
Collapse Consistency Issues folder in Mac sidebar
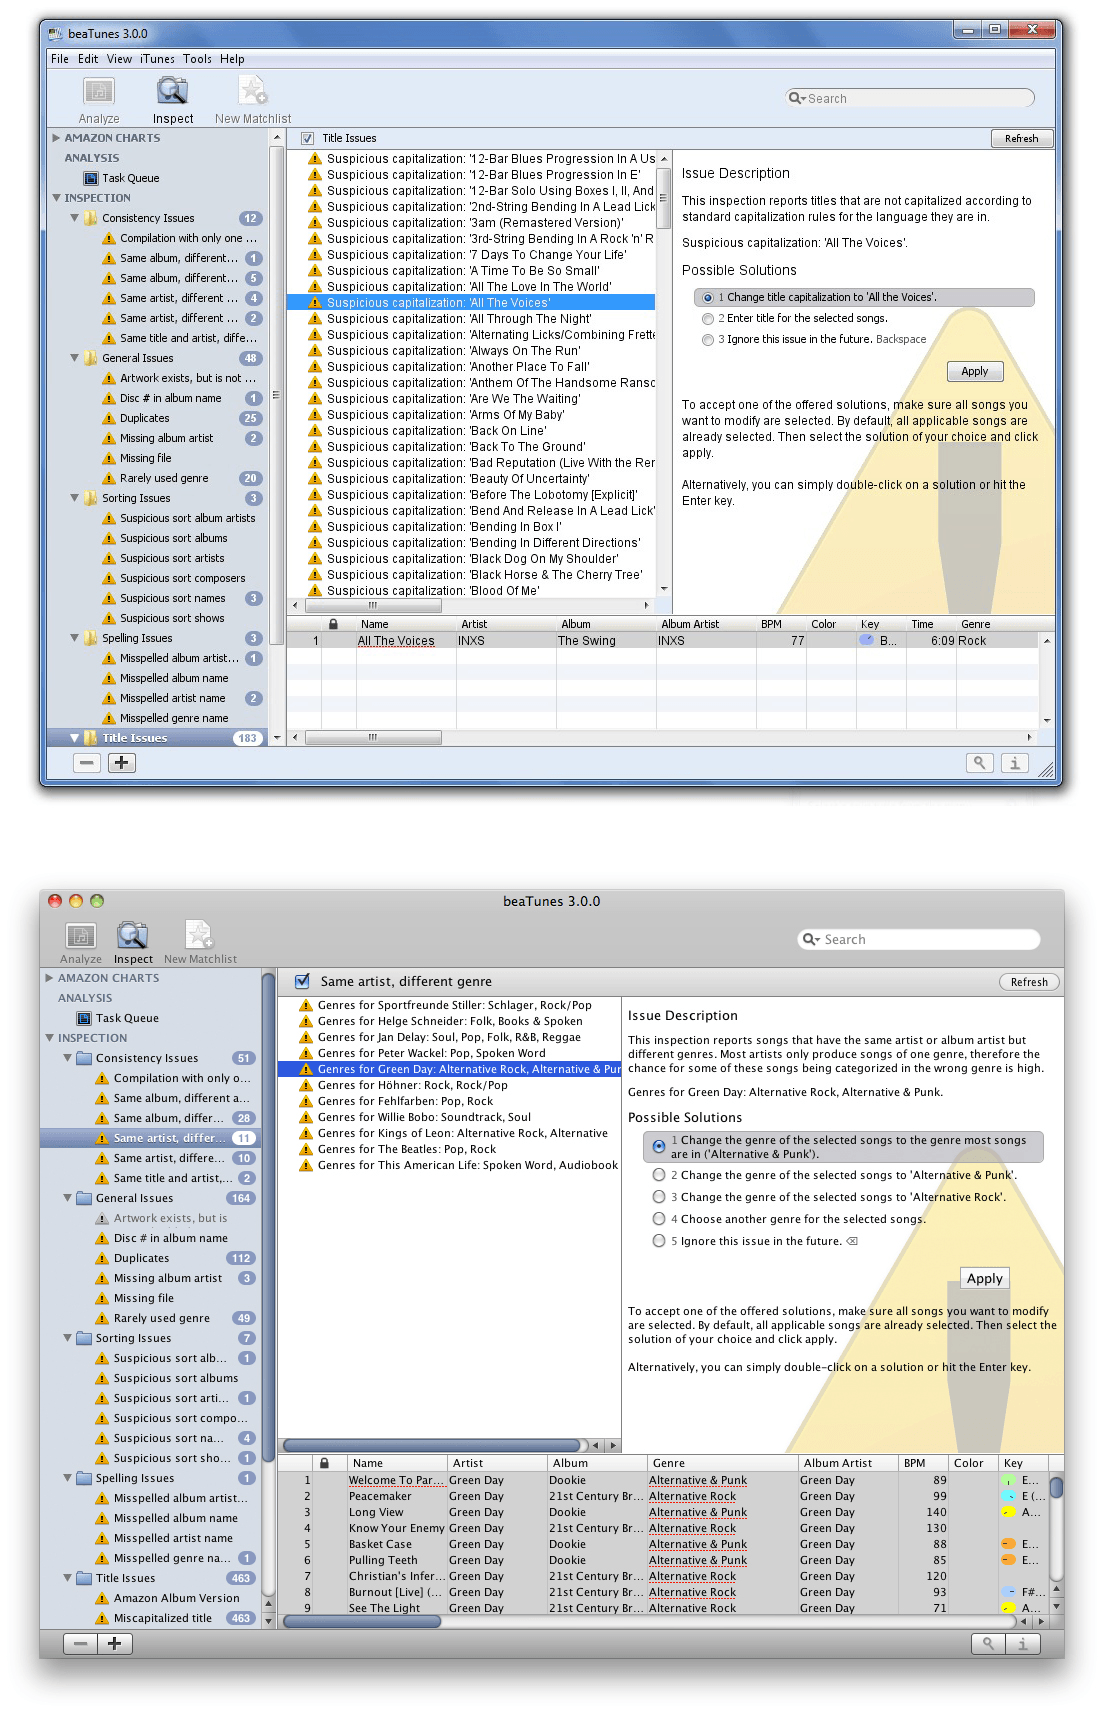(67, 1058)
